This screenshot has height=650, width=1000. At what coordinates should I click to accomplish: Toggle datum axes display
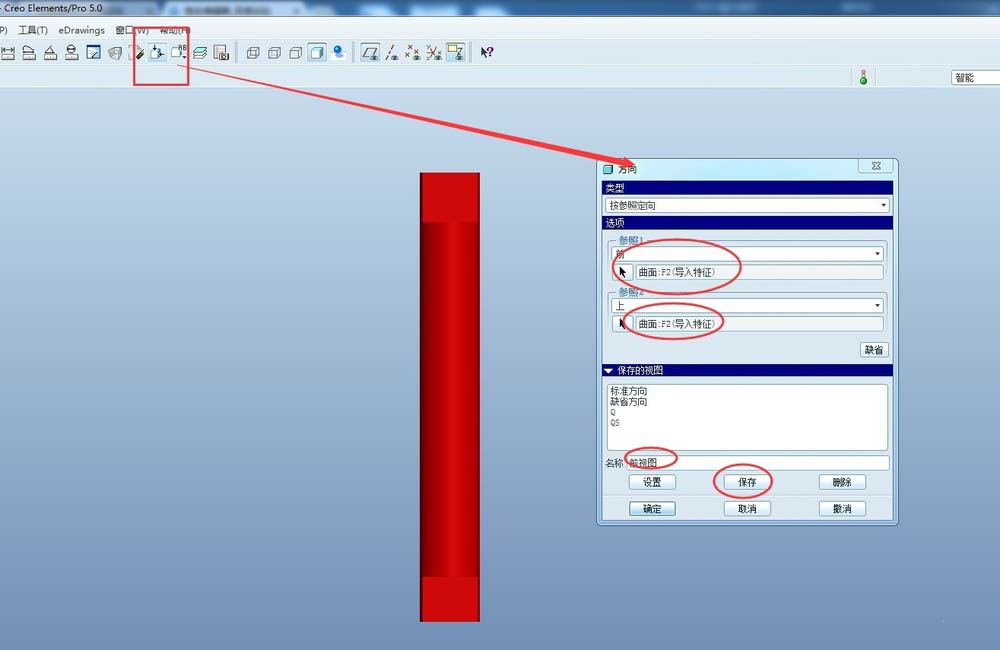[392, 53]
